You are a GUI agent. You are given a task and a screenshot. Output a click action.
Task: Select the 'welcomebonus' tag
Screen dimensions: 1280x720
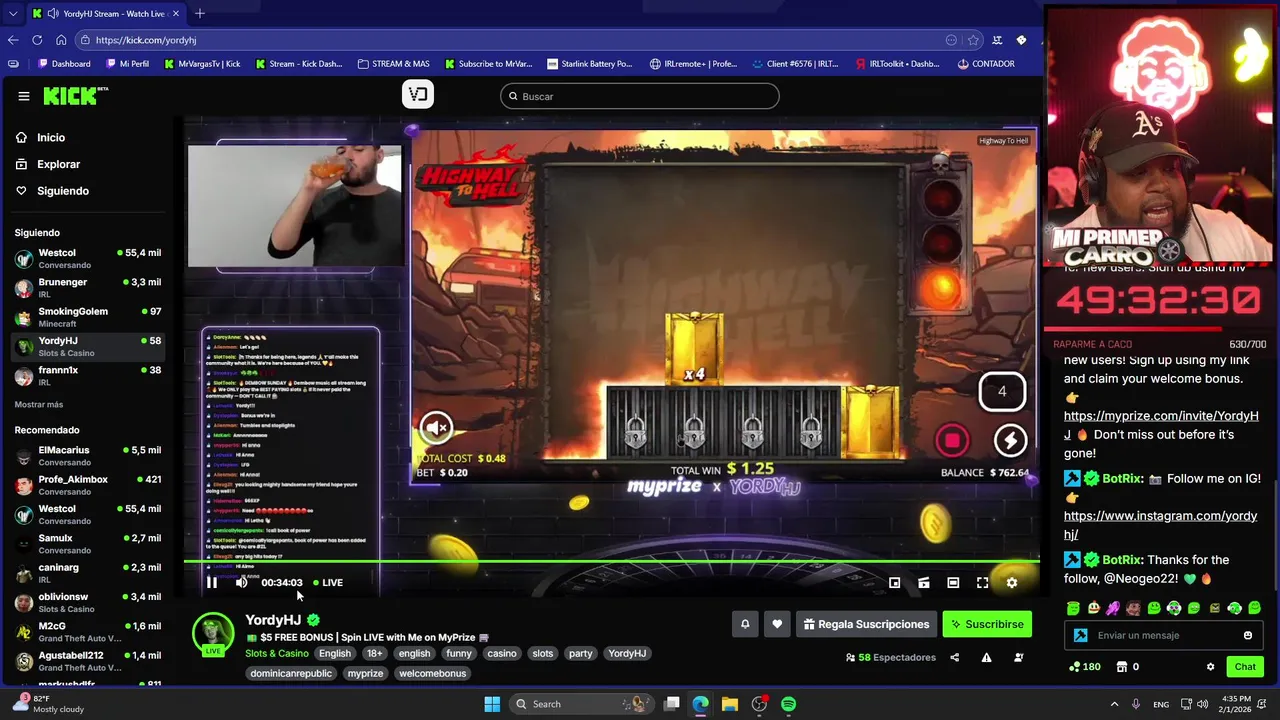pyautogui.click(x=433, y=673)
